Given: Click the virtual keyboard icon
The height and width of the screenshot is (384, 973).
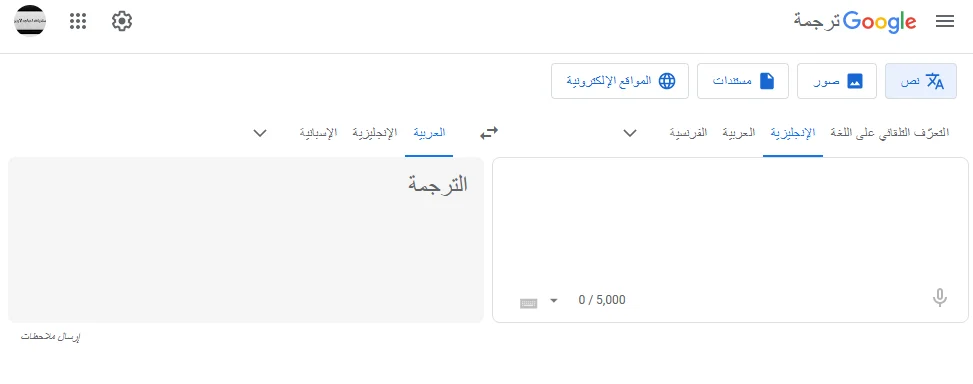Looking at the screenshot, I should pos(528,303).
